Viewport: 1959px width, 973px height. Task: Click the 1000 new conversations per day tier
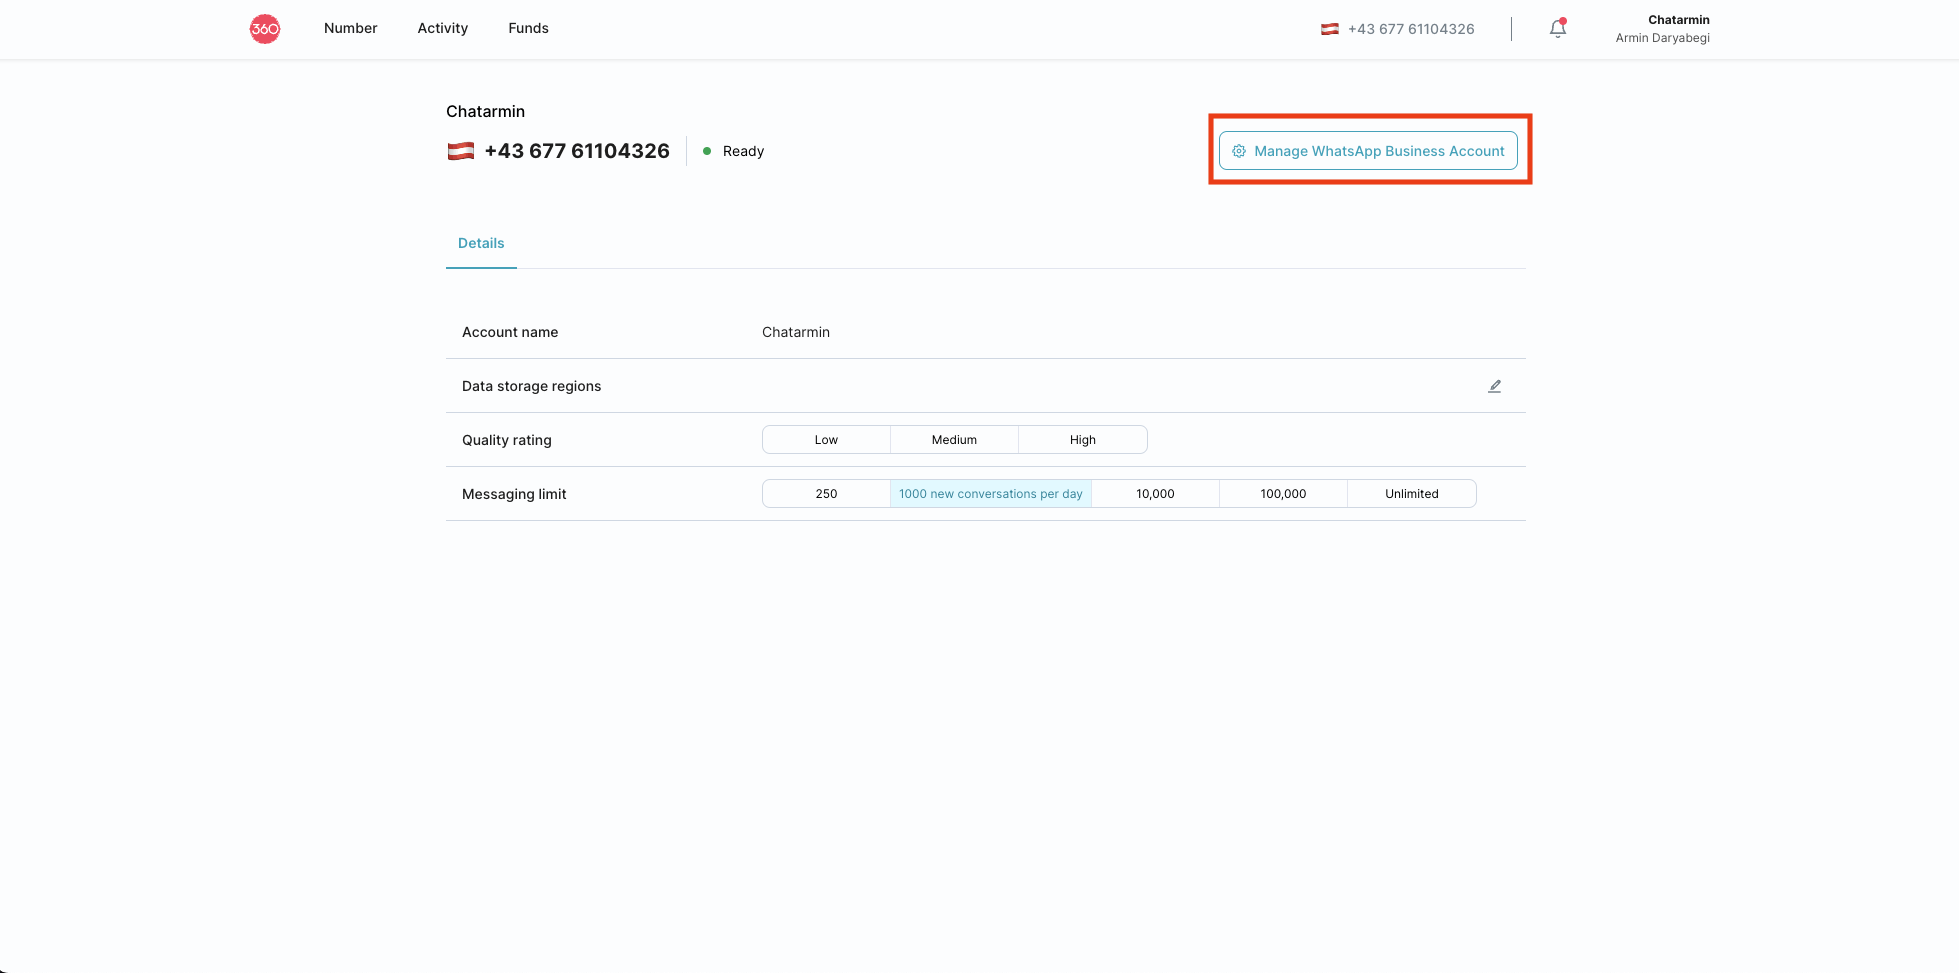990,494
